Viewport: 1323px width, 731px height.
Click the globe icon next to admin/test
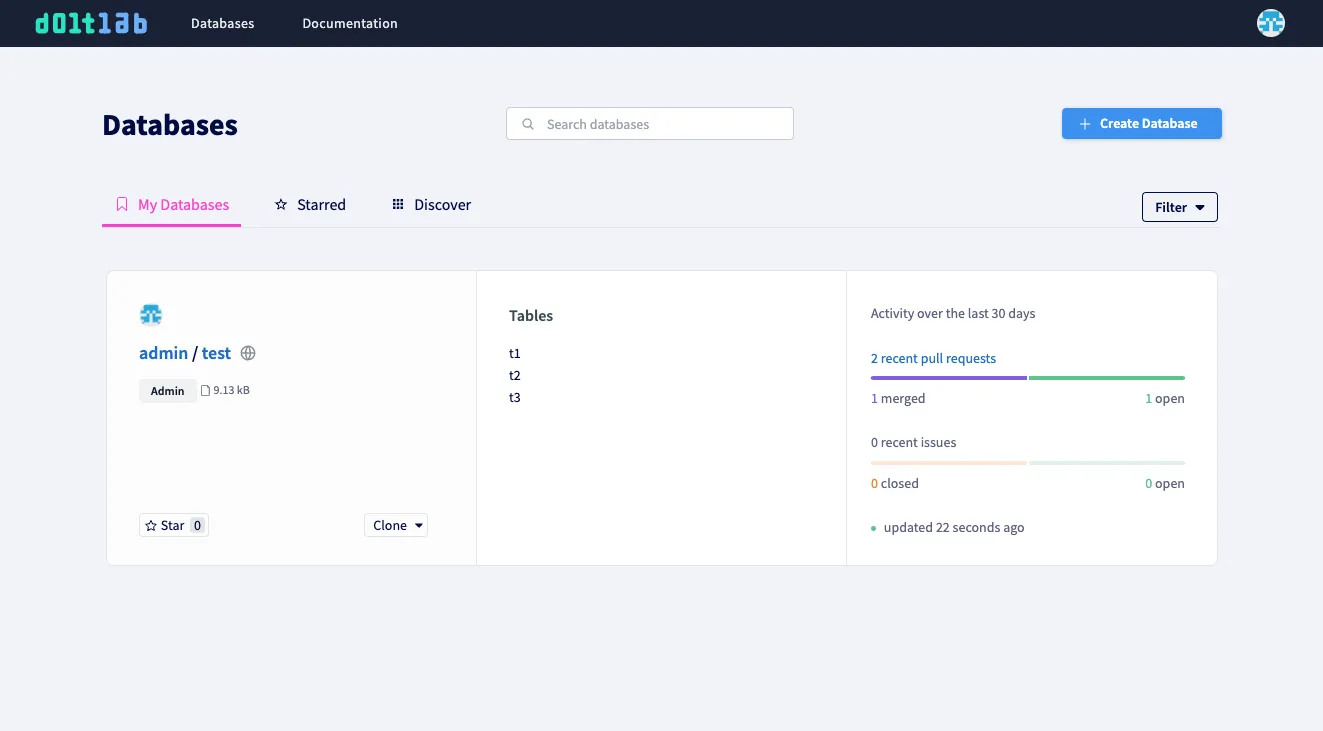(247, 353)
